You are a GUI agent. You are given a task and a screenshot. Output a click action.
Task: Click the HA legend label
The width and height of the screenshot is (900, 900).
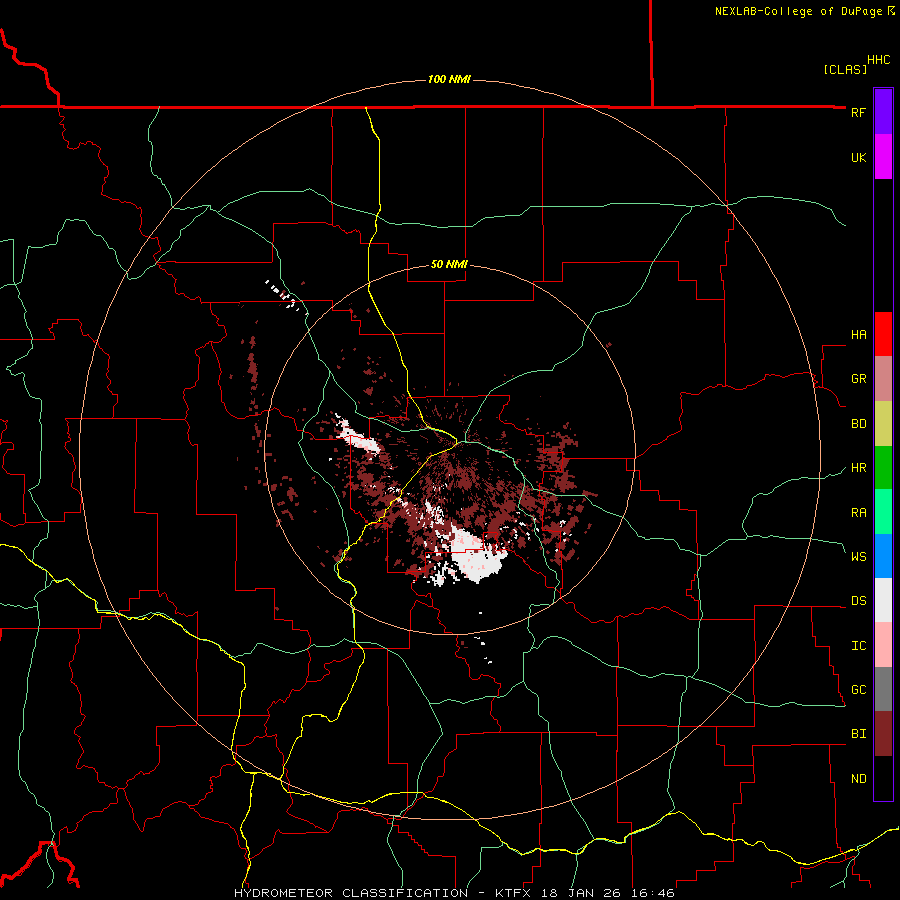859,334
